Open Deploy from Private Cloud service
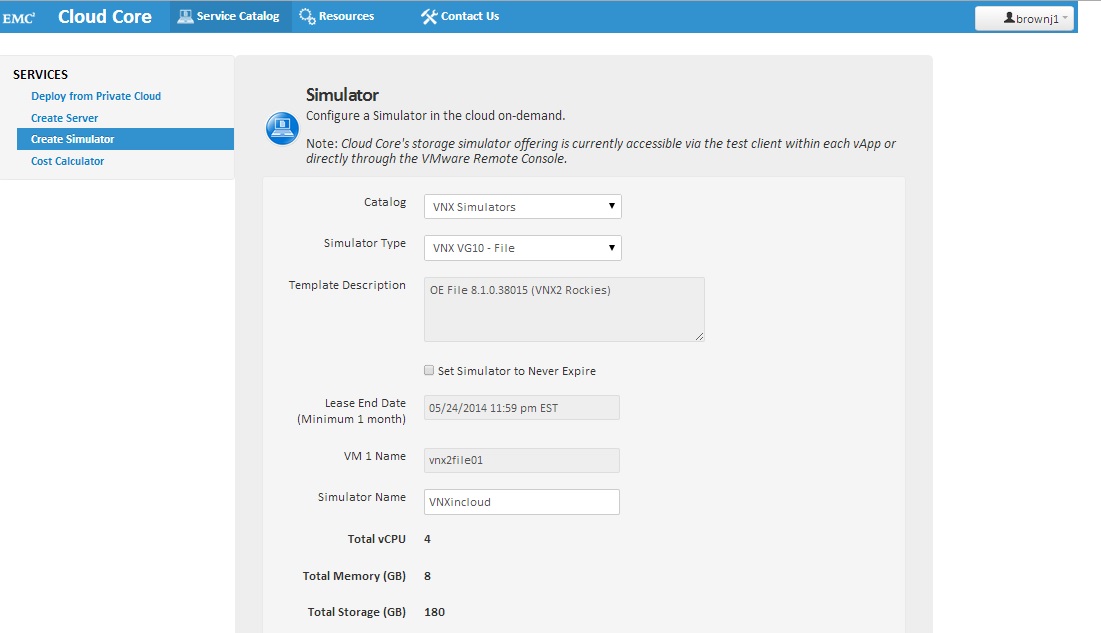1101x633 pixels. (x=95, y=96)
